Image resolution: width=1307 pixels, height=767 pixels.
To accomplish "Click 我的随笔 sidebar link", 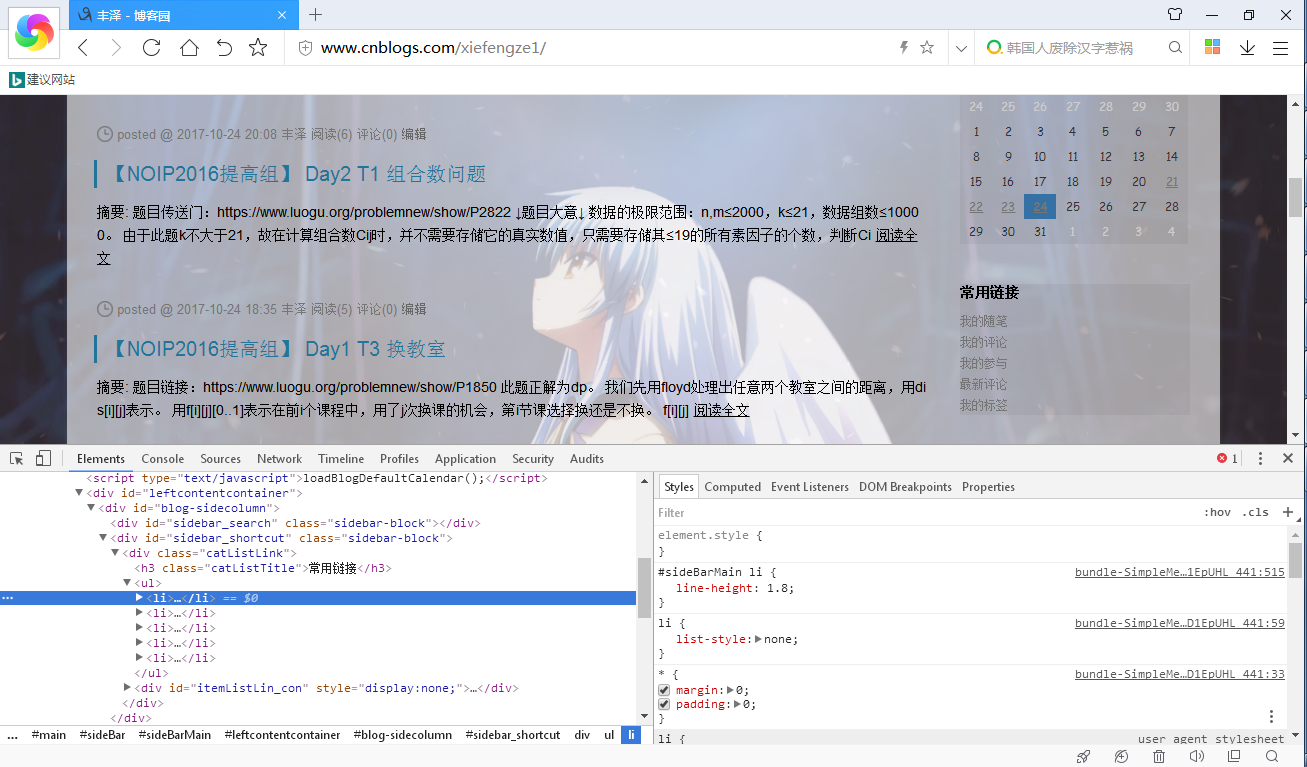I will [984, 321].
